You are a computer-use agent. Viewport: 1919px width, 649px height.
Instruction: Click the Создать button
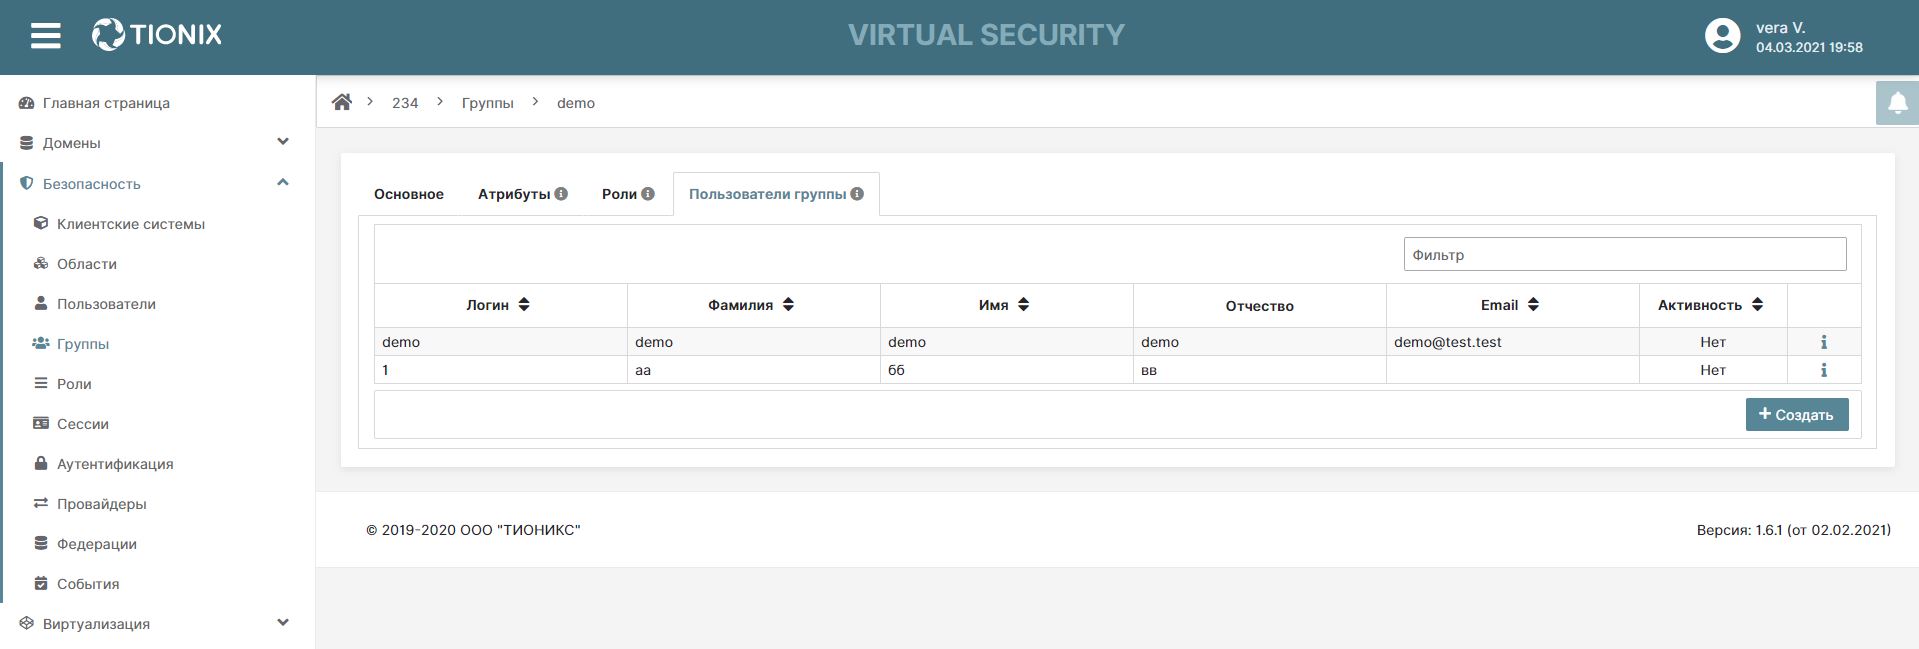(x=1796, y=414)
